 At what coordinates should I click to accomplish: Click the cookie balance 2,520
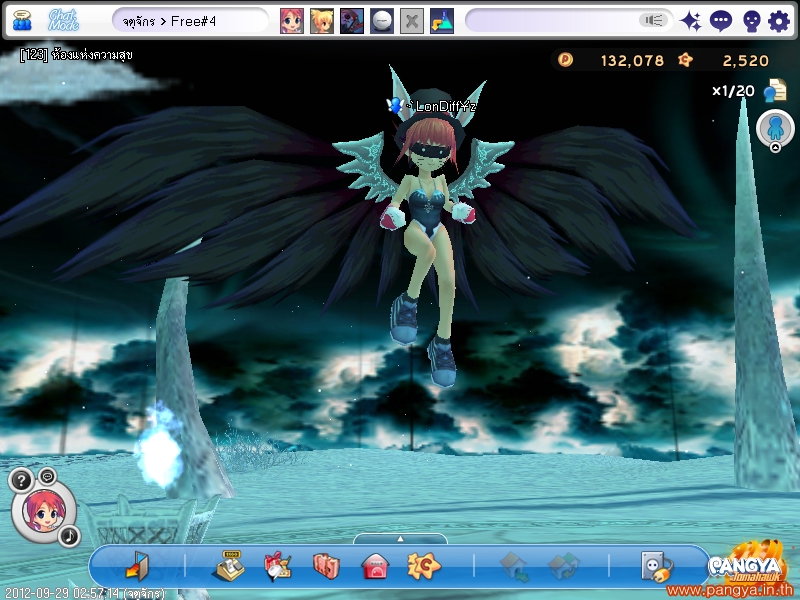point(745,61)
